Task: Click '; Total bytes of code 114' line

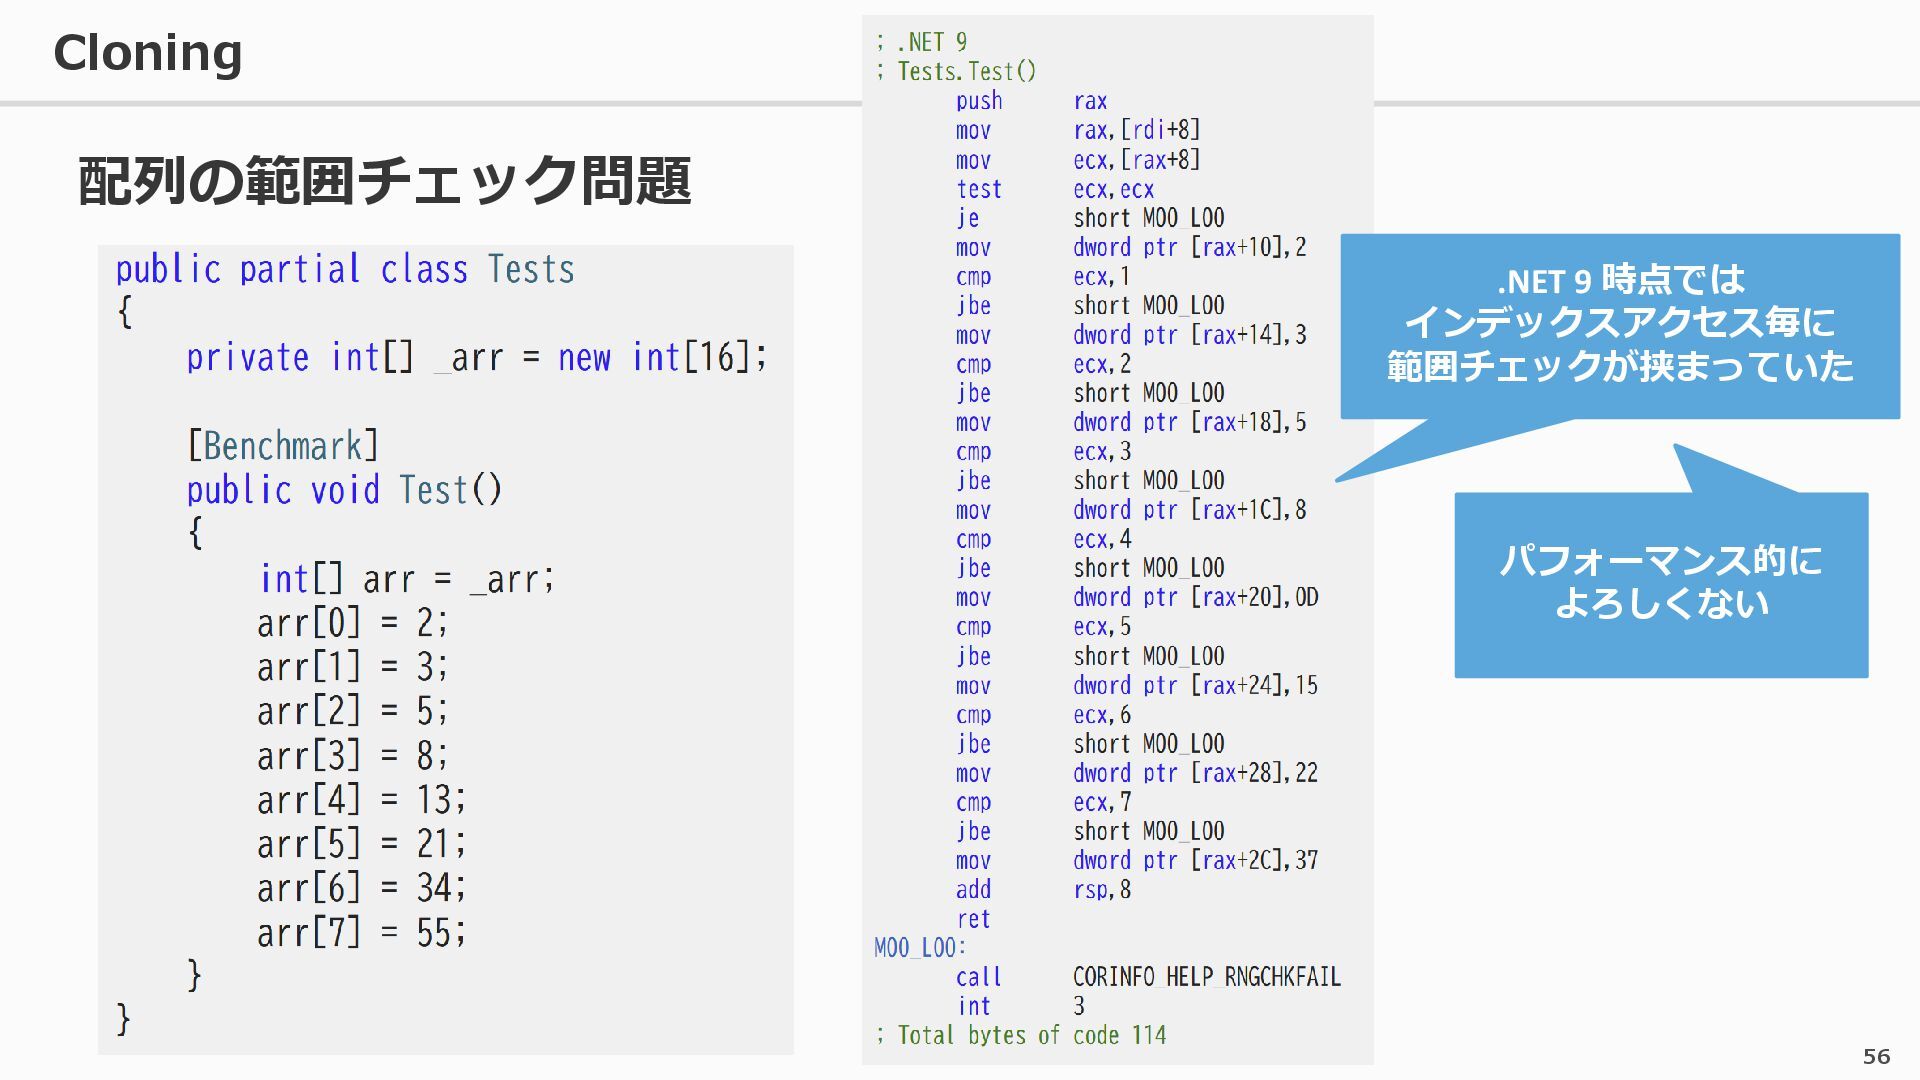Action: pyautogui.click(x=1021, y=1035)
